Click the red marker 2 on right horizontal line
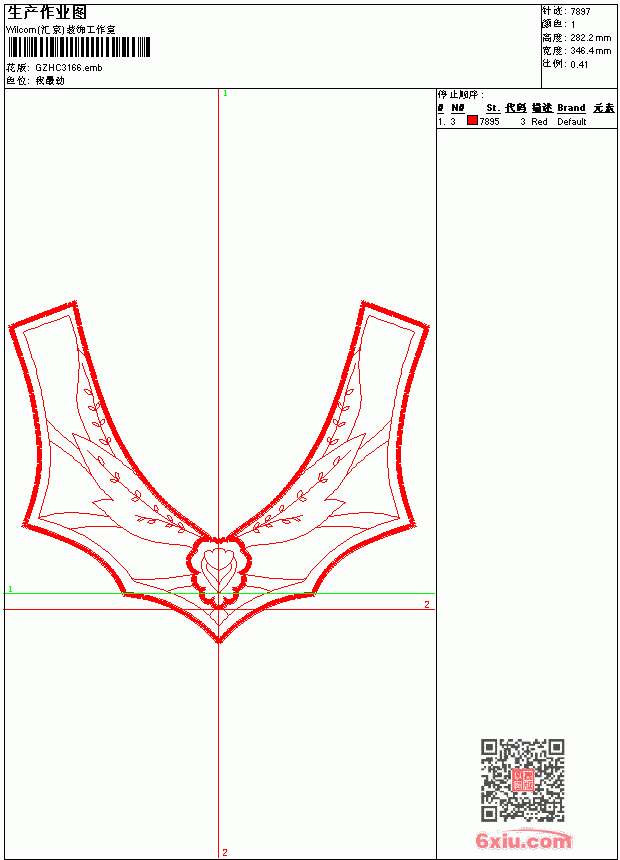Image resolution: width=620 pixels, height=860 pixels. (x=427, y=604)
